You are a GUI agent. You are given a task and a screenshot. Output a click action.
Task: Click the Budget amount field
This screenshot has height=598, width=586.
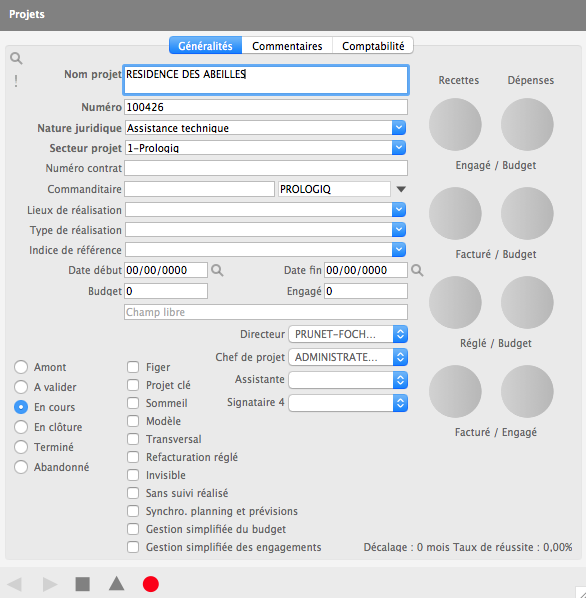point(166,291)
